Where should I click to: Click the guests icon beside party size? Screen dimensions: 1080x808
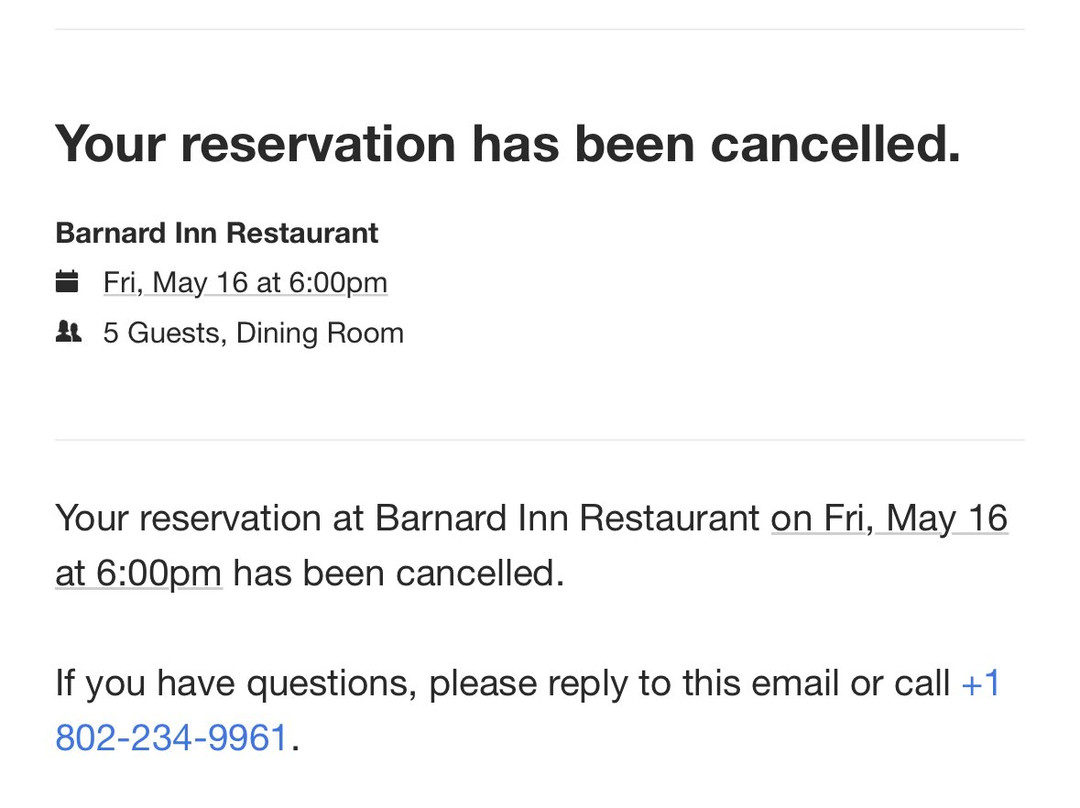click(x=68, y=332)
